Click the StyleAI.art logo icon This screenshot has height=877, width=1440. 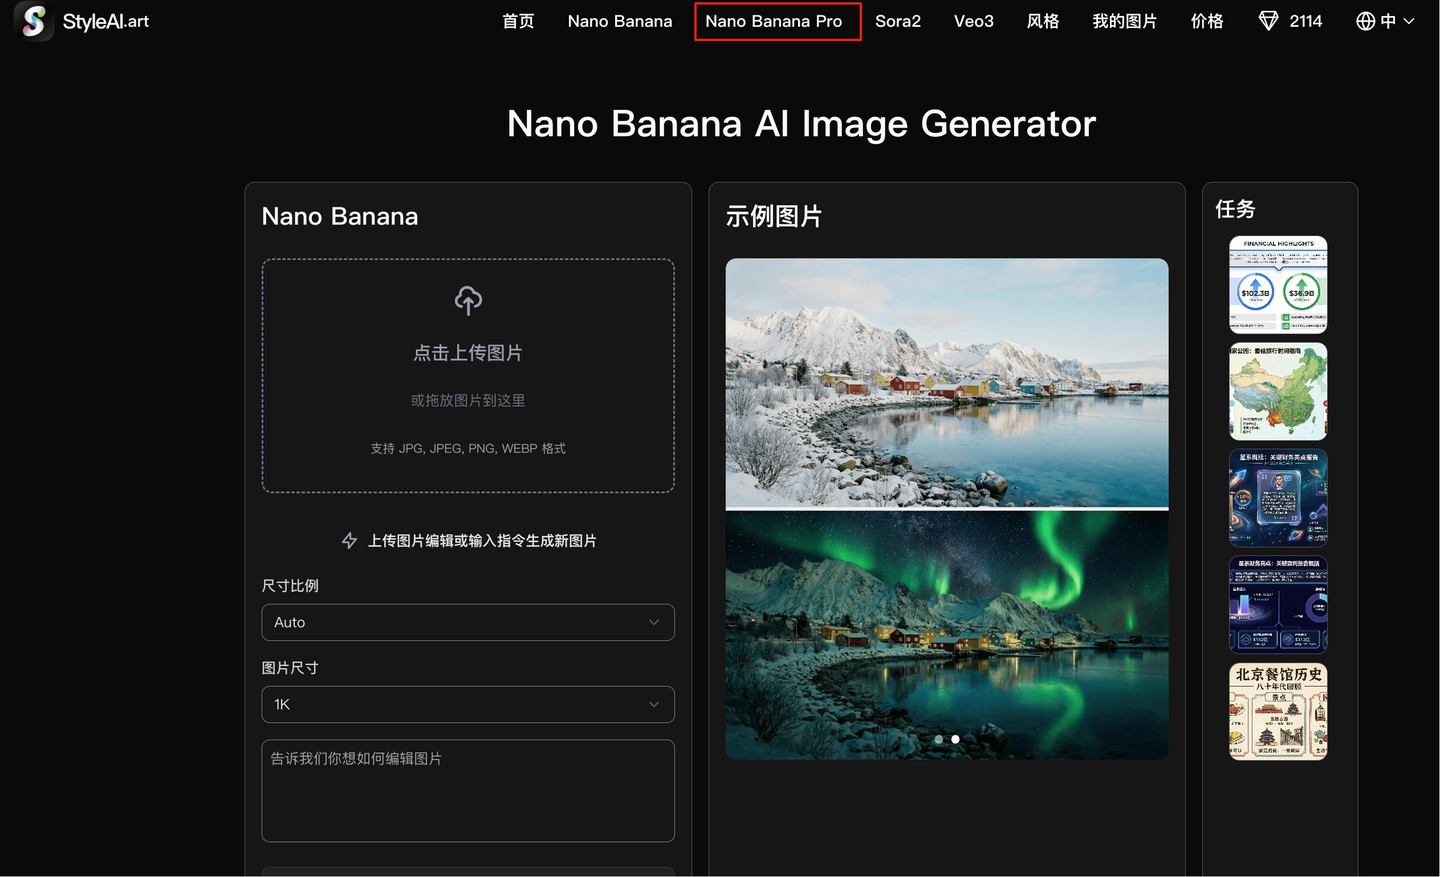click(x=33, y=20)
